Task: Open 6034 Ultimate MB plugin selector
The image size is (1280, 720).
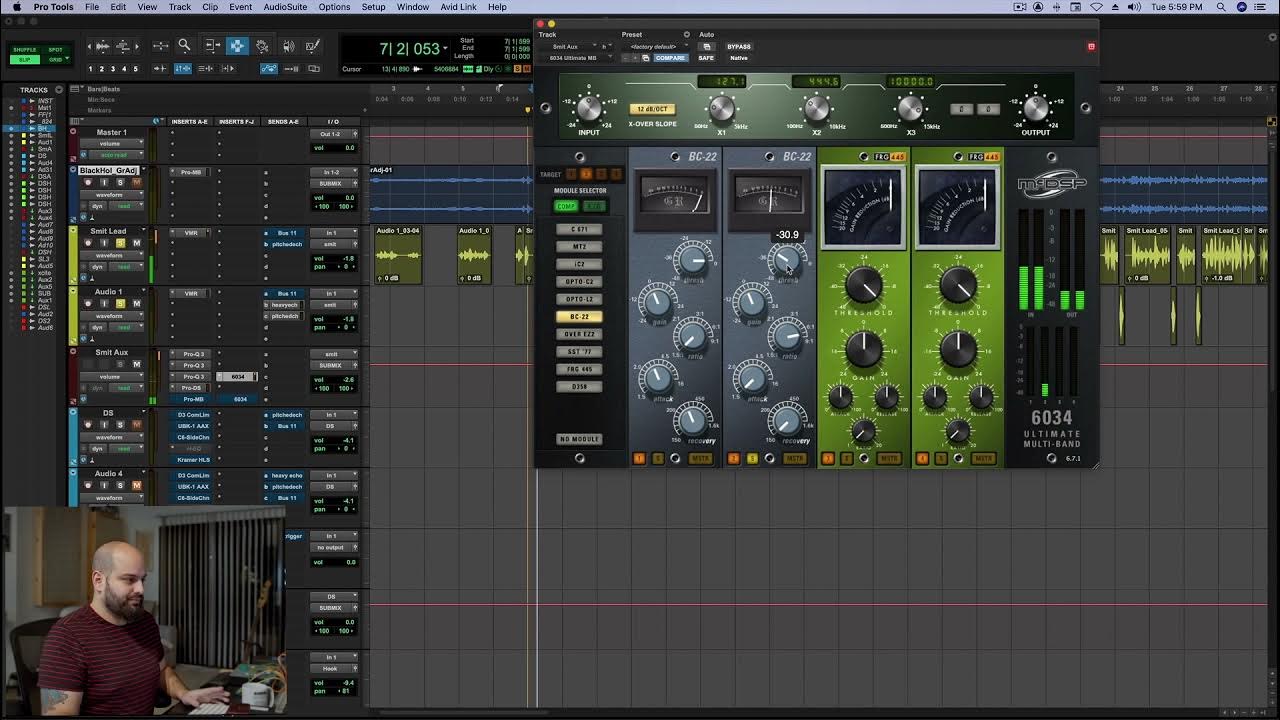Action: click(577, 58)
